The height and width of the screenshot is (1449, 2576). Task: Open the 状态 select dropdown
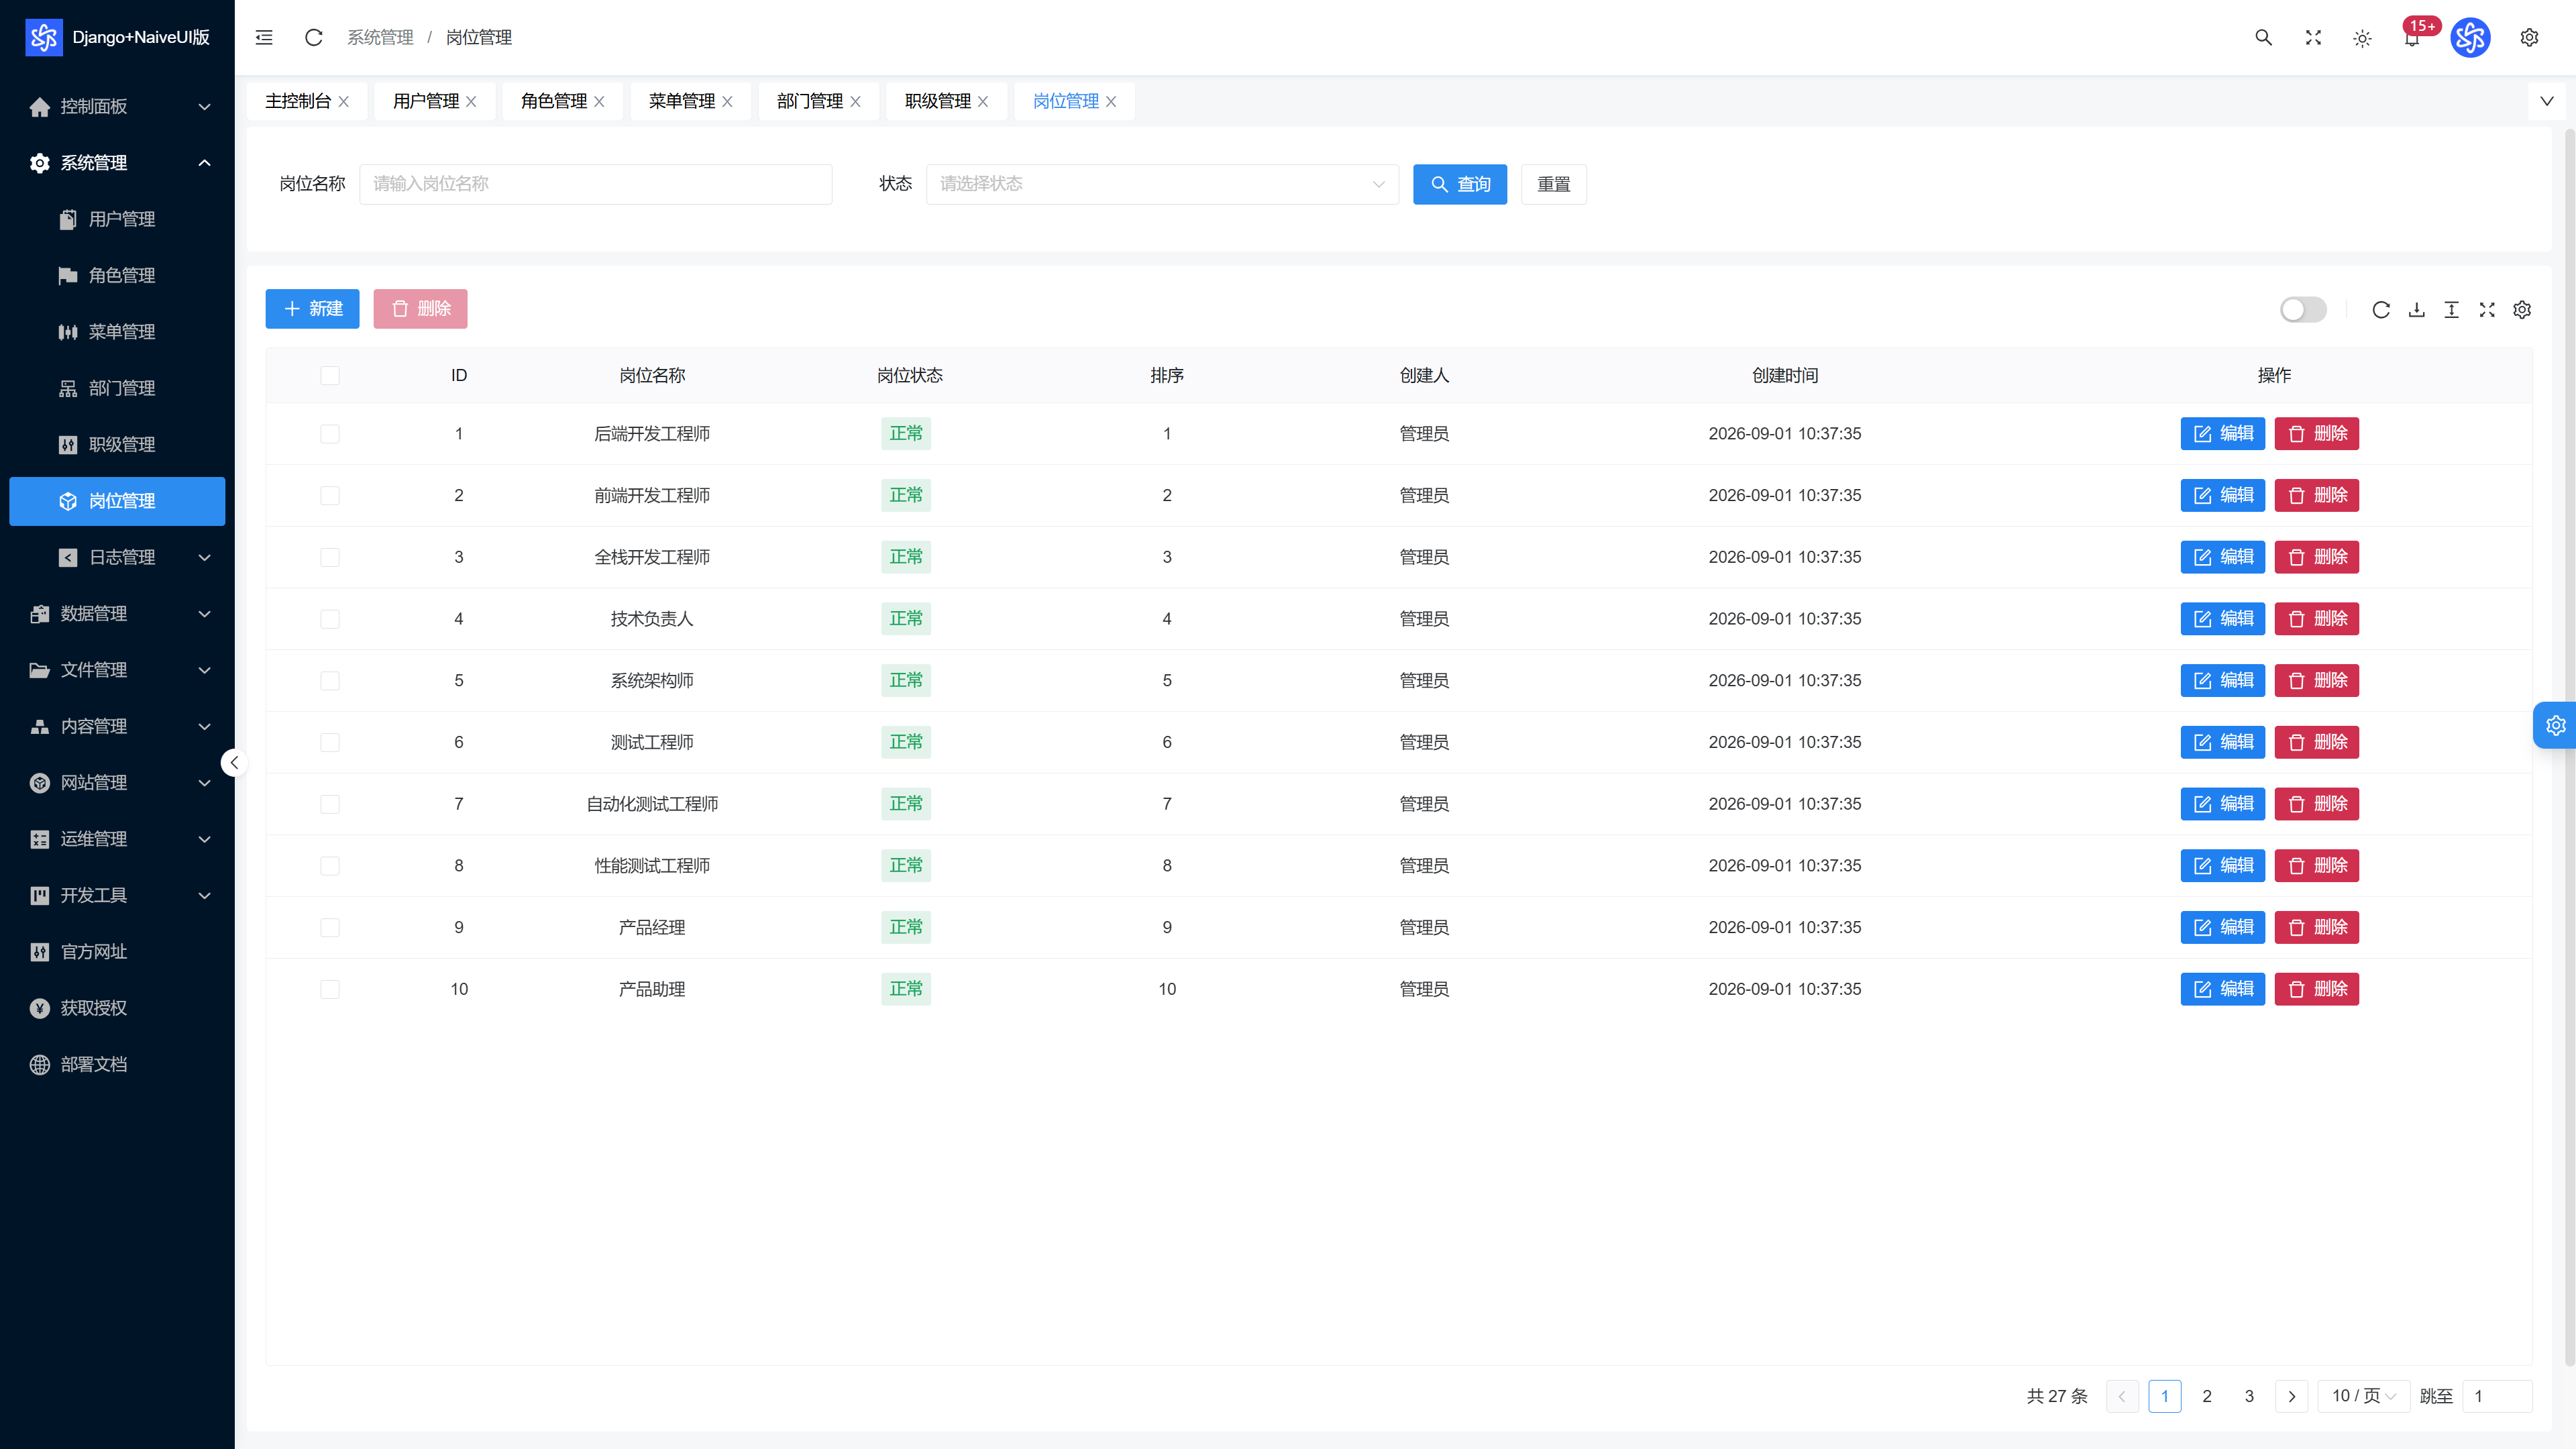[x=1162, y=184]
